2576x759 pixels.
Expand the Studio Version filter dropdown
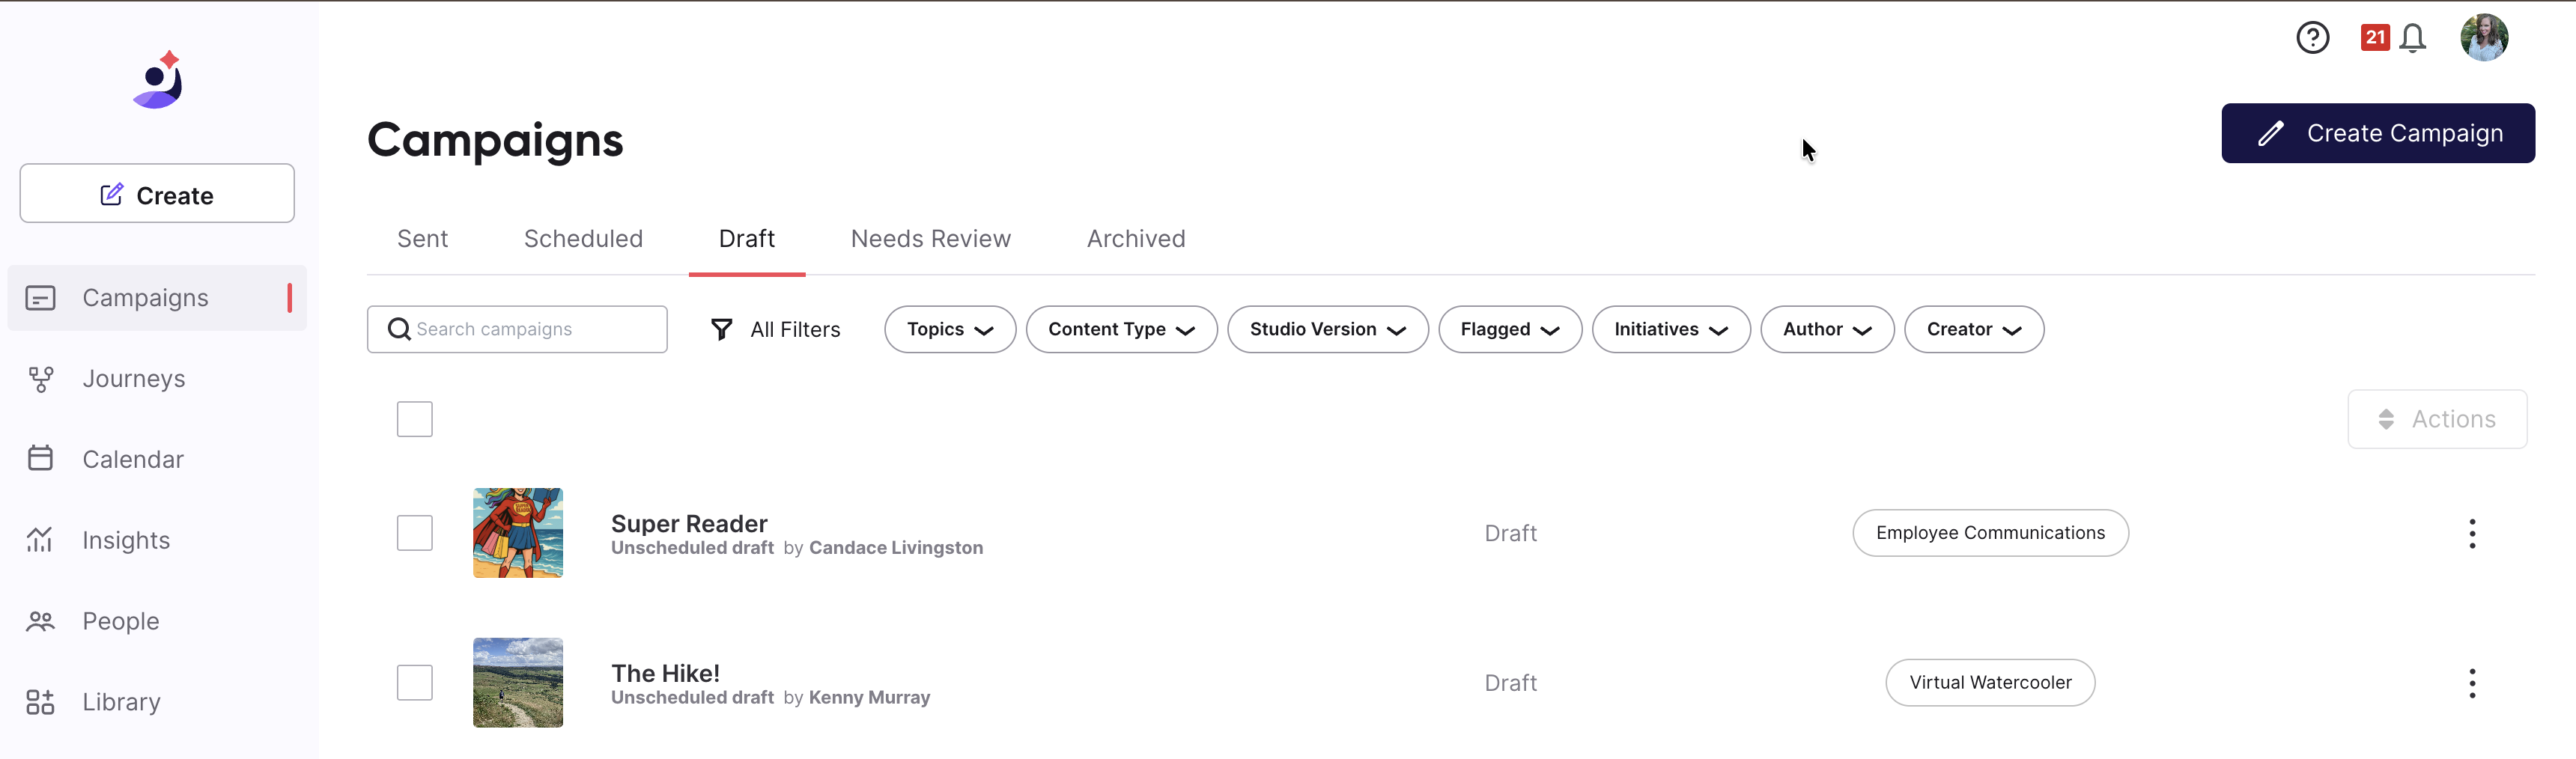pyautogui.click(x=1328, y=329)
